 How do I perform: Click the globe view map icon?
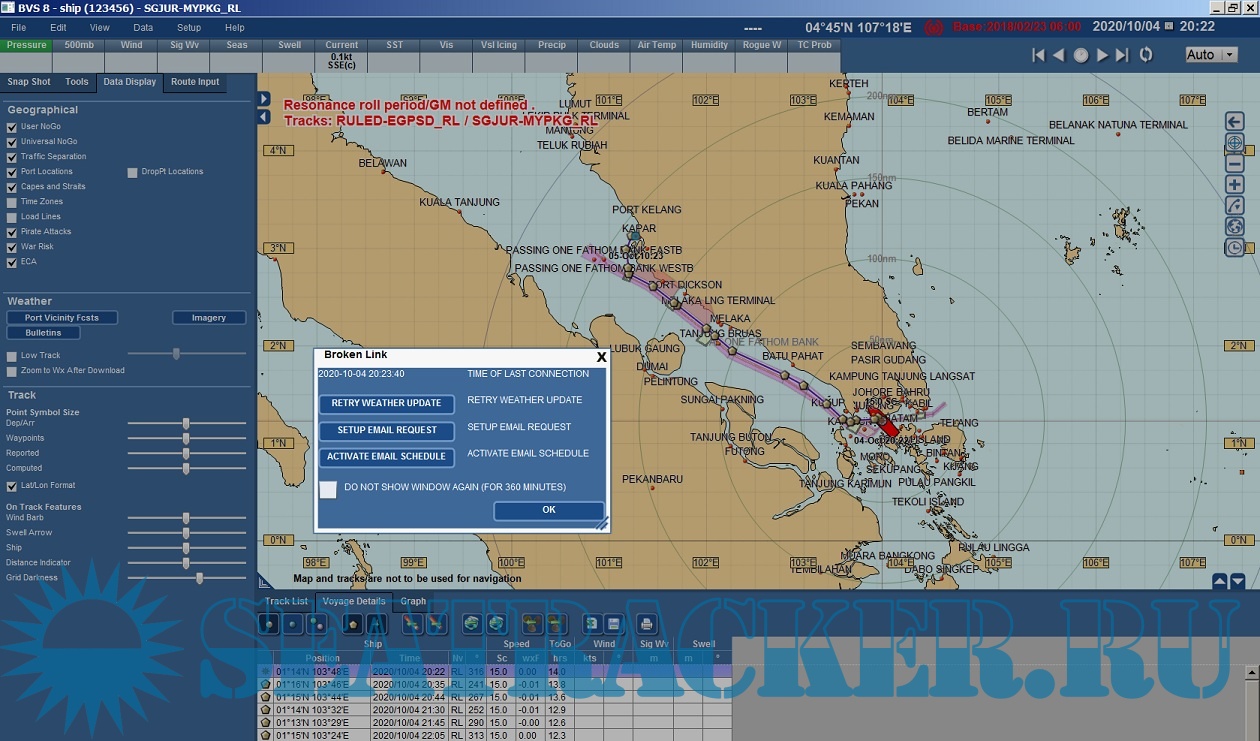[1235, 226]
